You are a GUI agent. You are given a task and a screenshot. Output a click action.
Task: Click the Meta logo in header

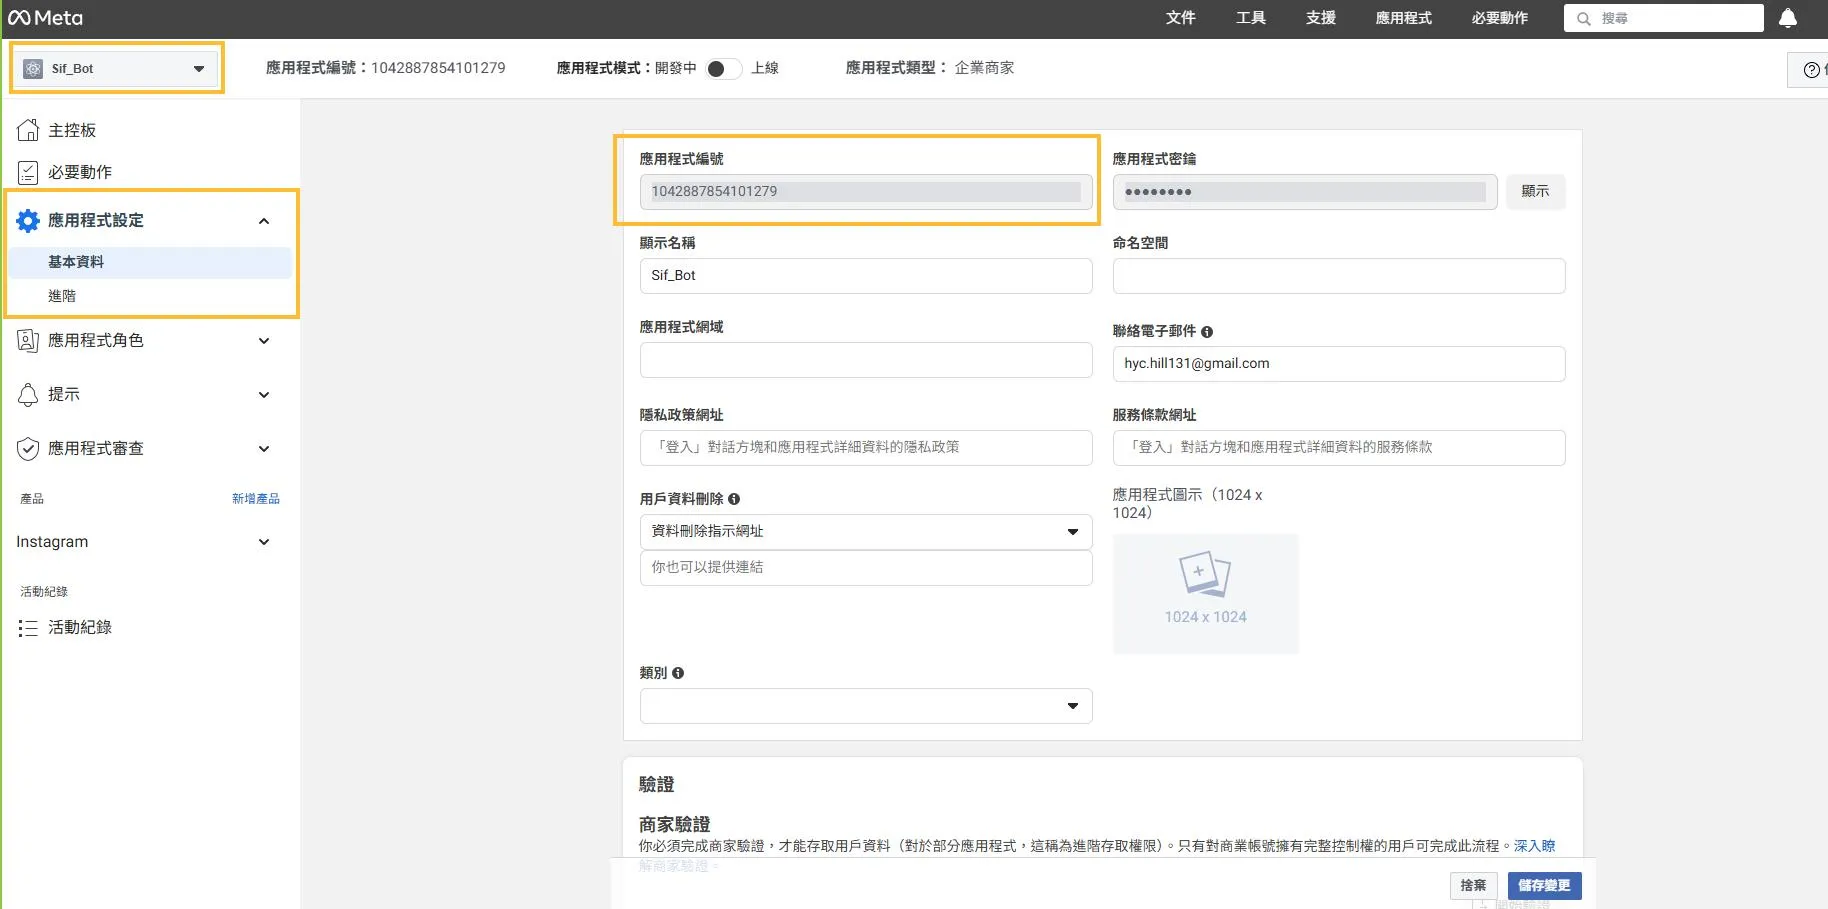click(x=46, y=17)
